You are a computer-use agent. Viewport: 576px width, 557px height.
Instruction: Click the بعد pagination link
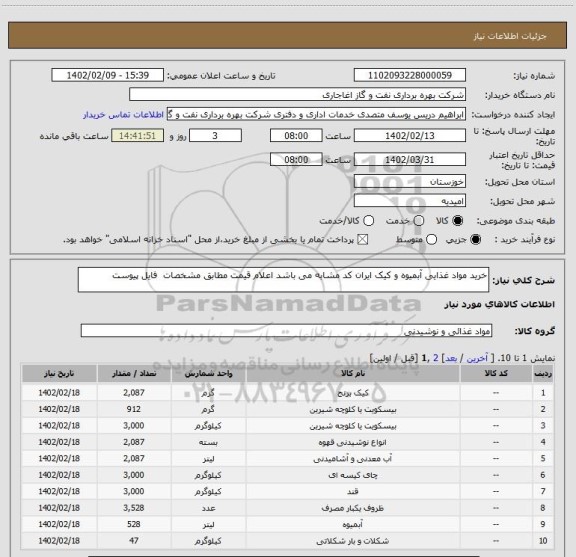tap(450, 358)
